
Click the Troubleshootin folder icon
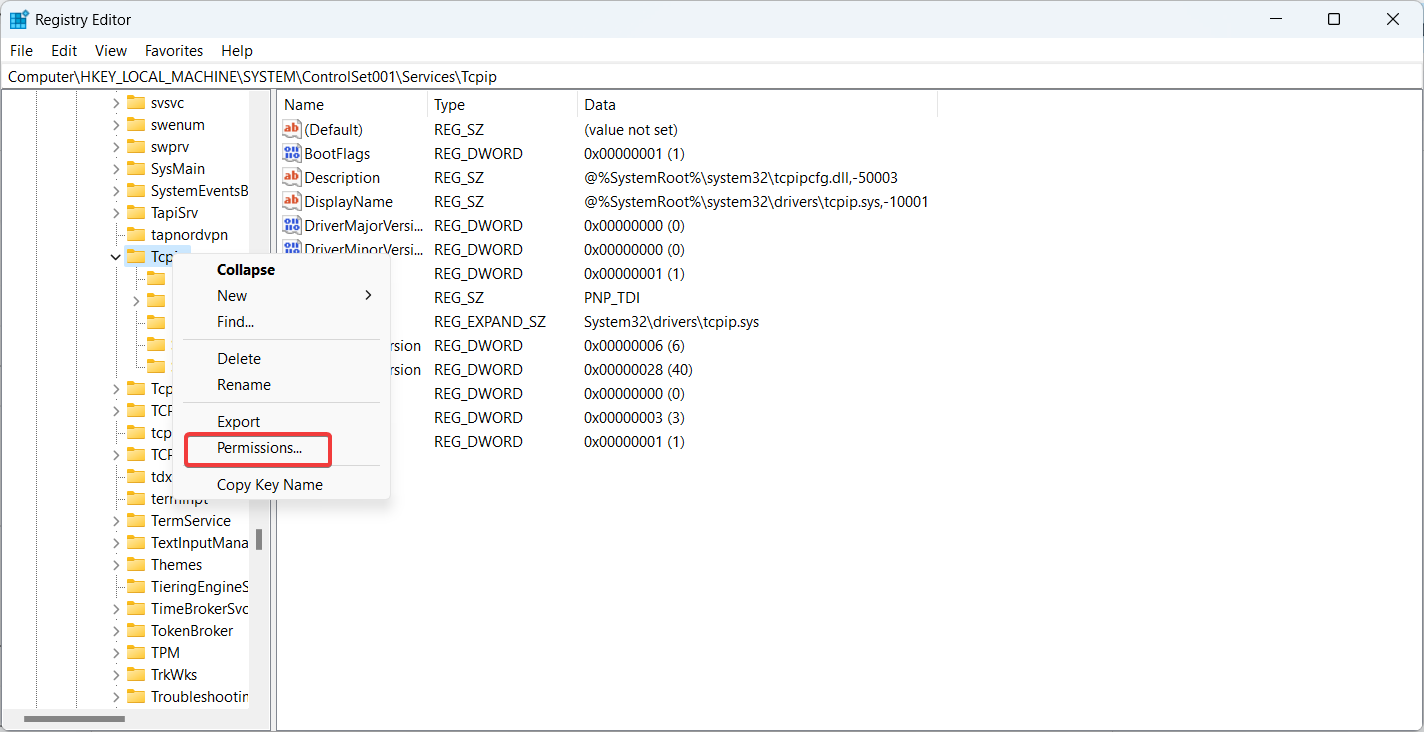(136, 697)
